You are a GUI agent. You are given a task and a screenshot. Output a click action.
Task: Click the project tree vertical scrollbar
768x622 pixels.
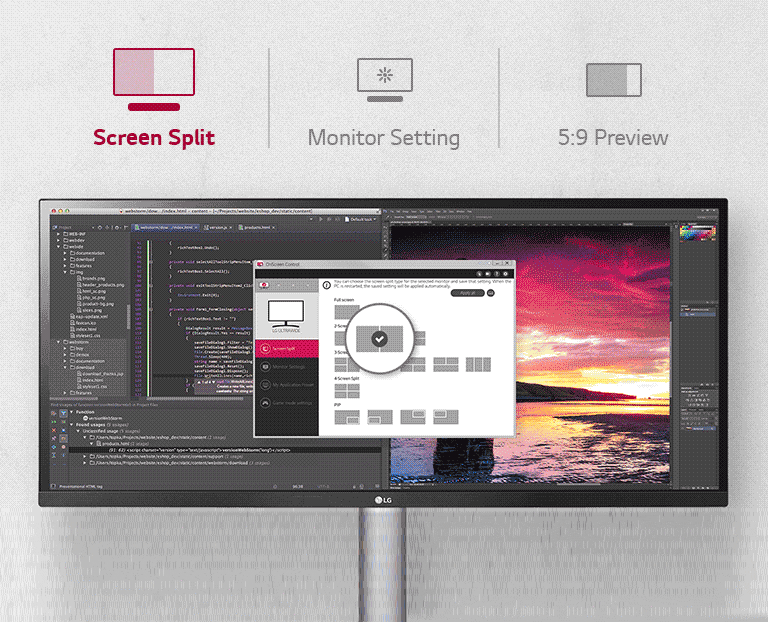(x=128, y=317)
